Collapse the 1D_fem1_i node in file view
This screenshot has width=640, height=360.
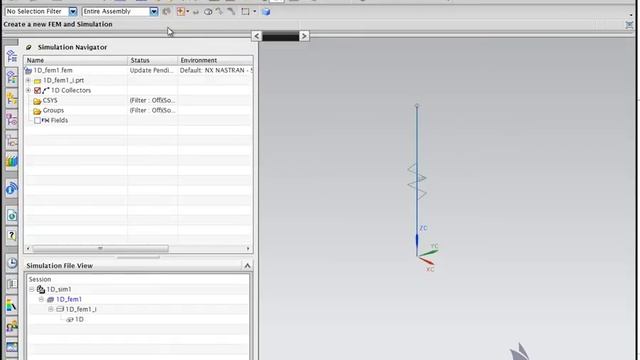click(x=51, y=309)
